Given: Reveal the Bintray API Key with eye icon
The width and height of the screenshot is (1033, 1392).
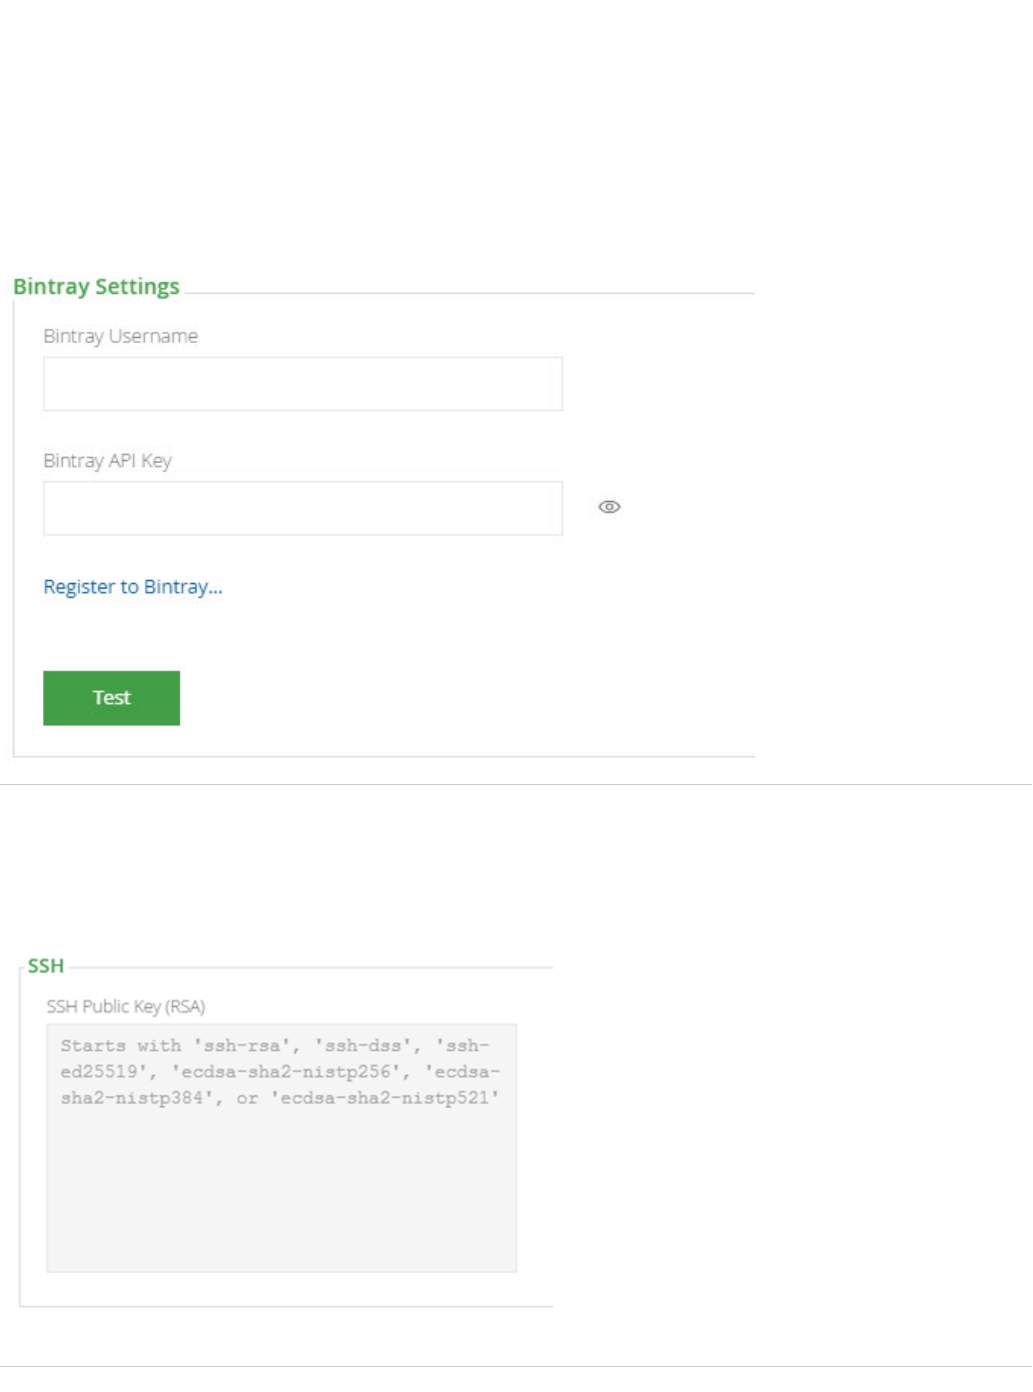Looking at the screenshot, I should (609, 507).
